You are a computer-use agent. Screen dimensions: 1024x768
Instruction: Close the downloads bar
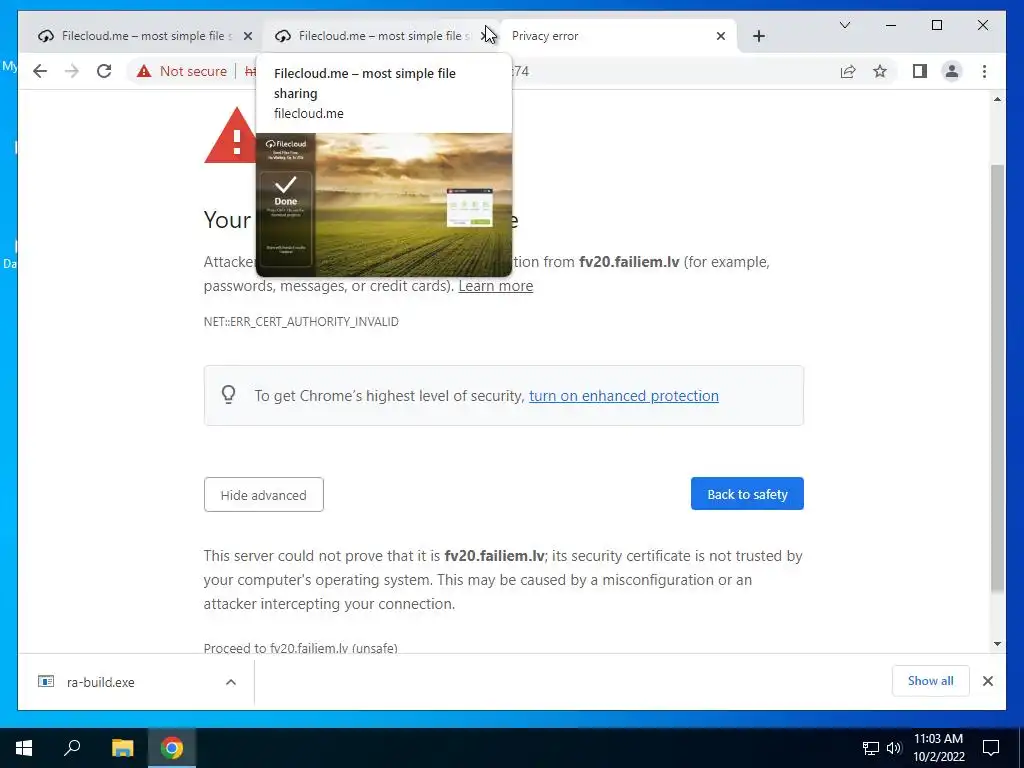[x=988, y=680]
